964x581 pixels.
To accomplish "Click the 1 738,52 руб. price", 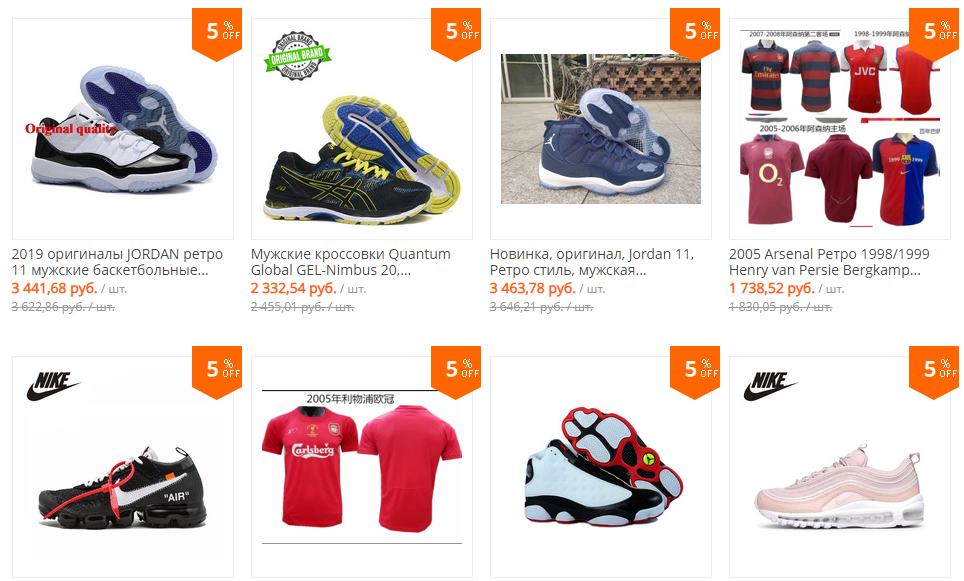I will coord(772,288).
